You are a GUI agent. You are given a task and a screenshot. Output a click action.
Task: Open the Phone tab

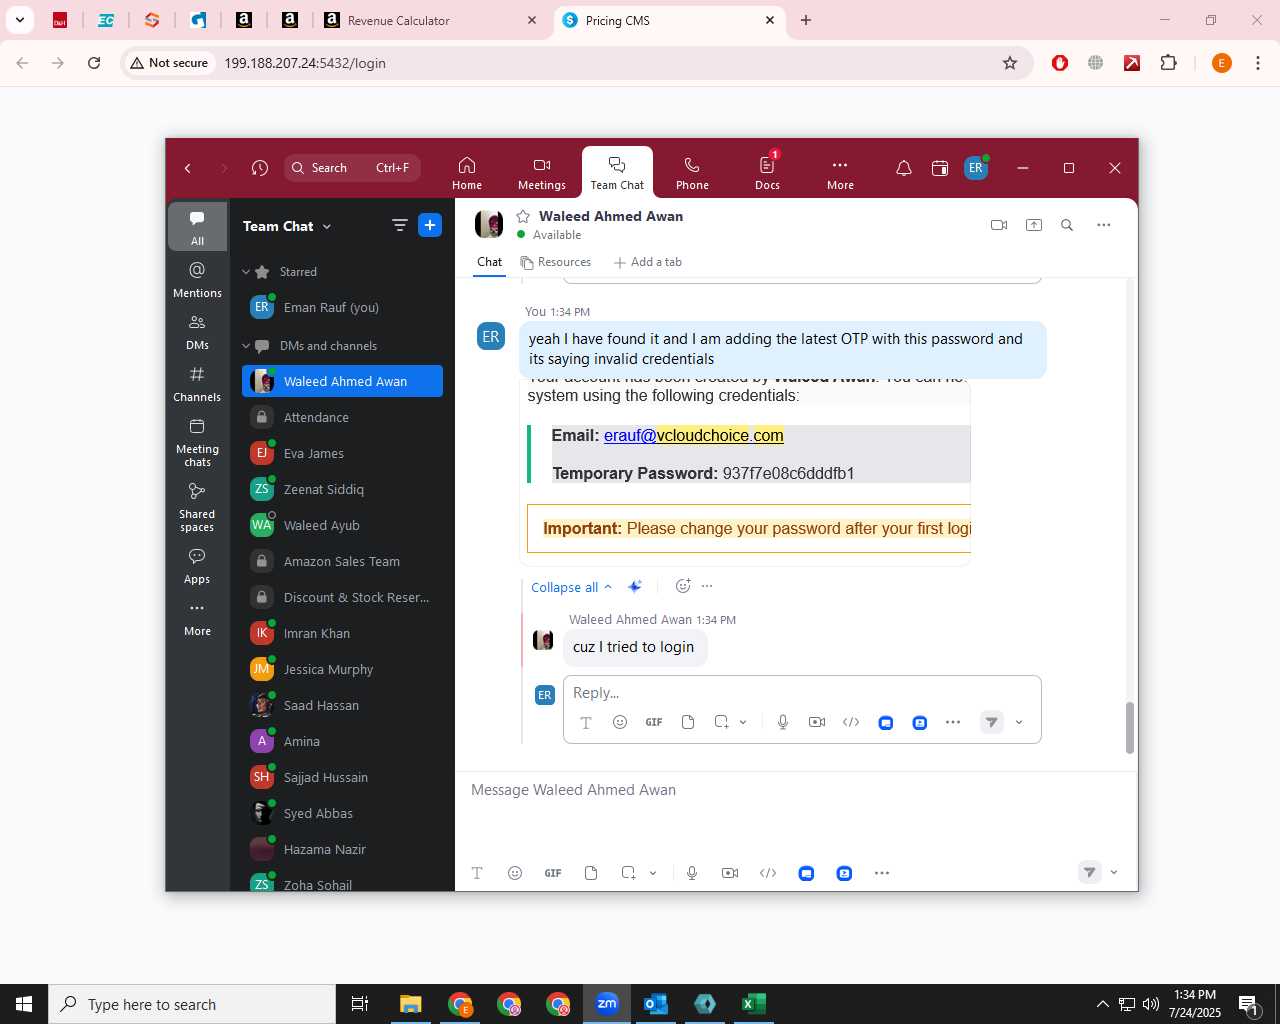(692, 173)
